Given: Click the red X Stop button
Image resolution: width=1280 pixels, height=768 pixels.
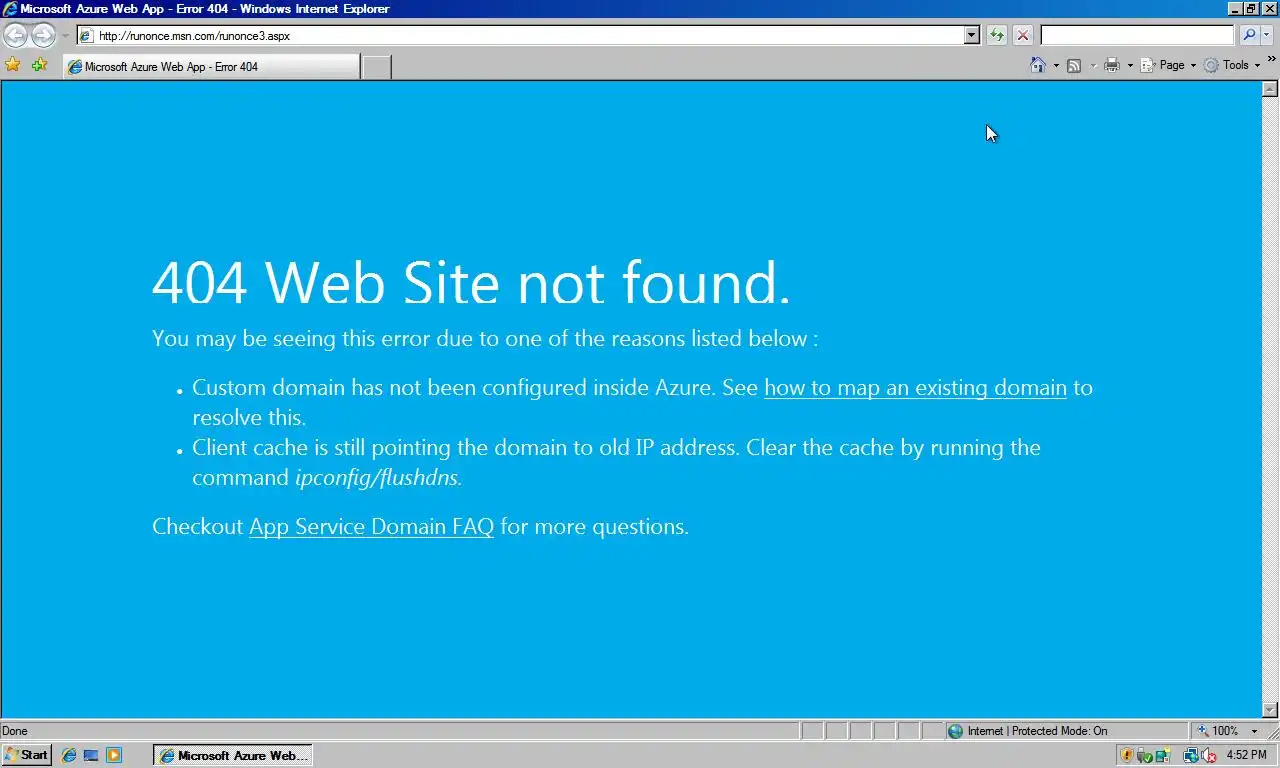Looking at the screenshot, I should 1023,36.
